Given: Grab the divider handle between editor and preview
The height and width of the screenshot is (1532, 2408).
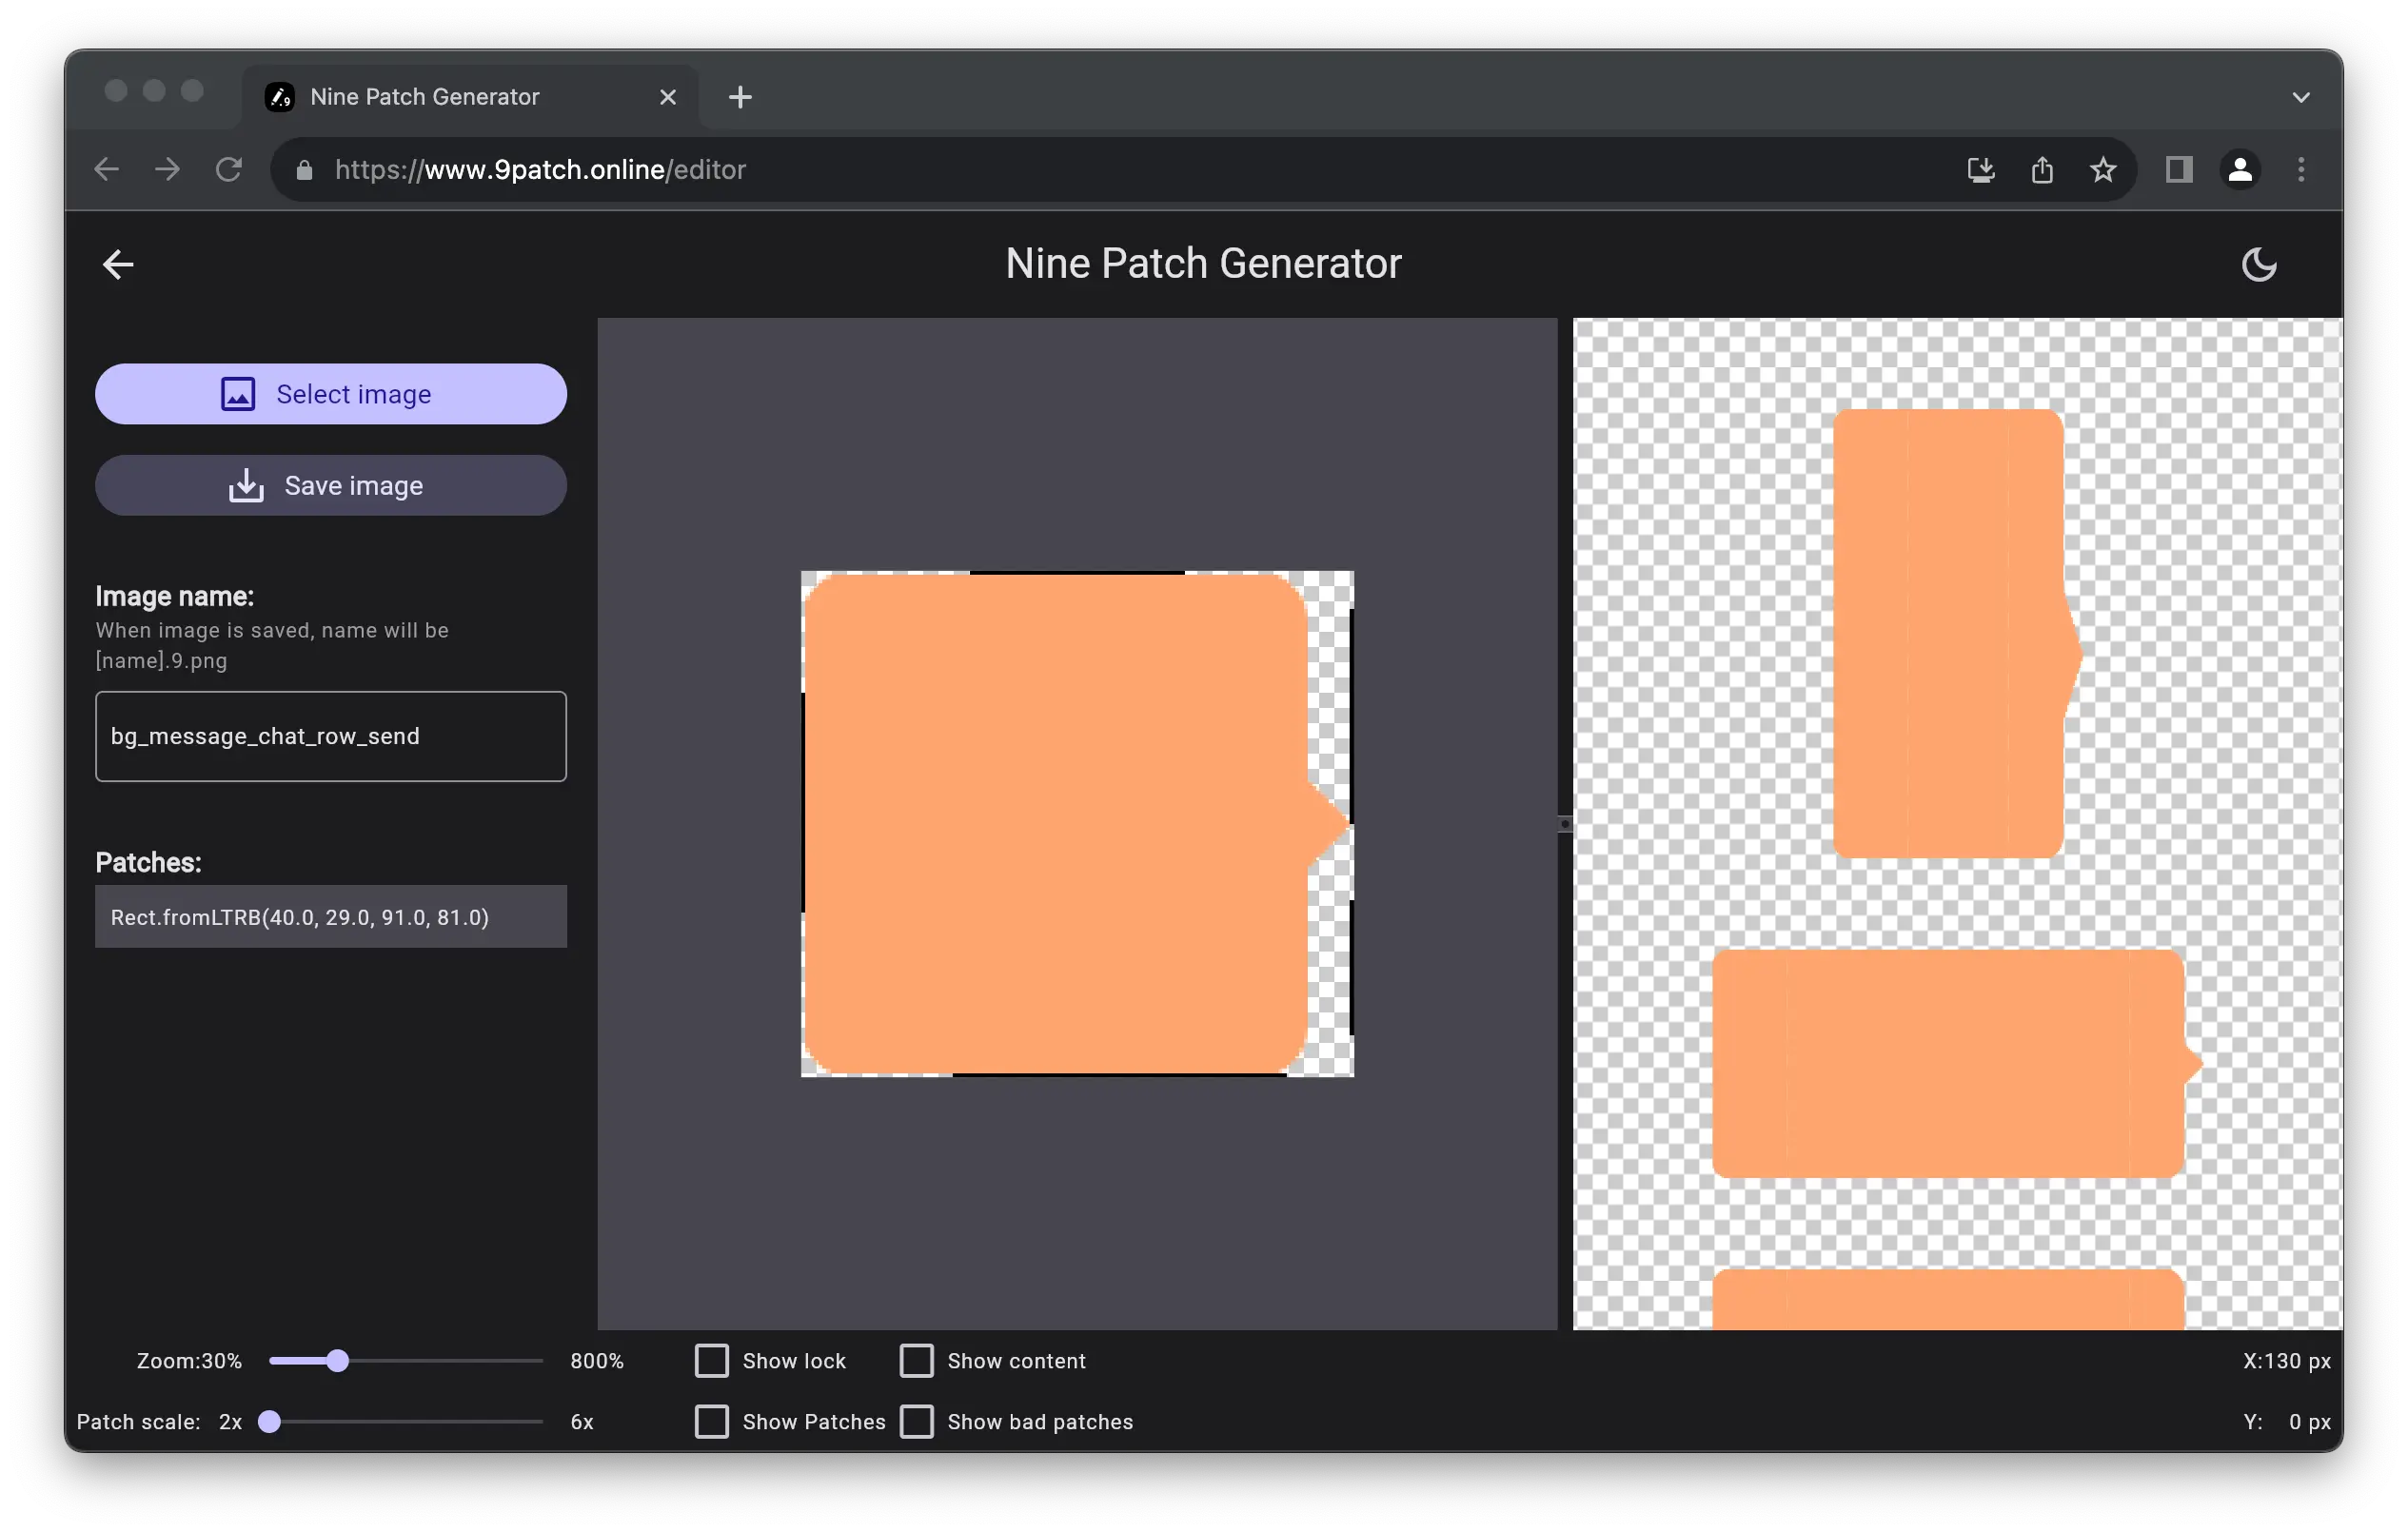Looking at the screenshot, I should (1565, 824).
